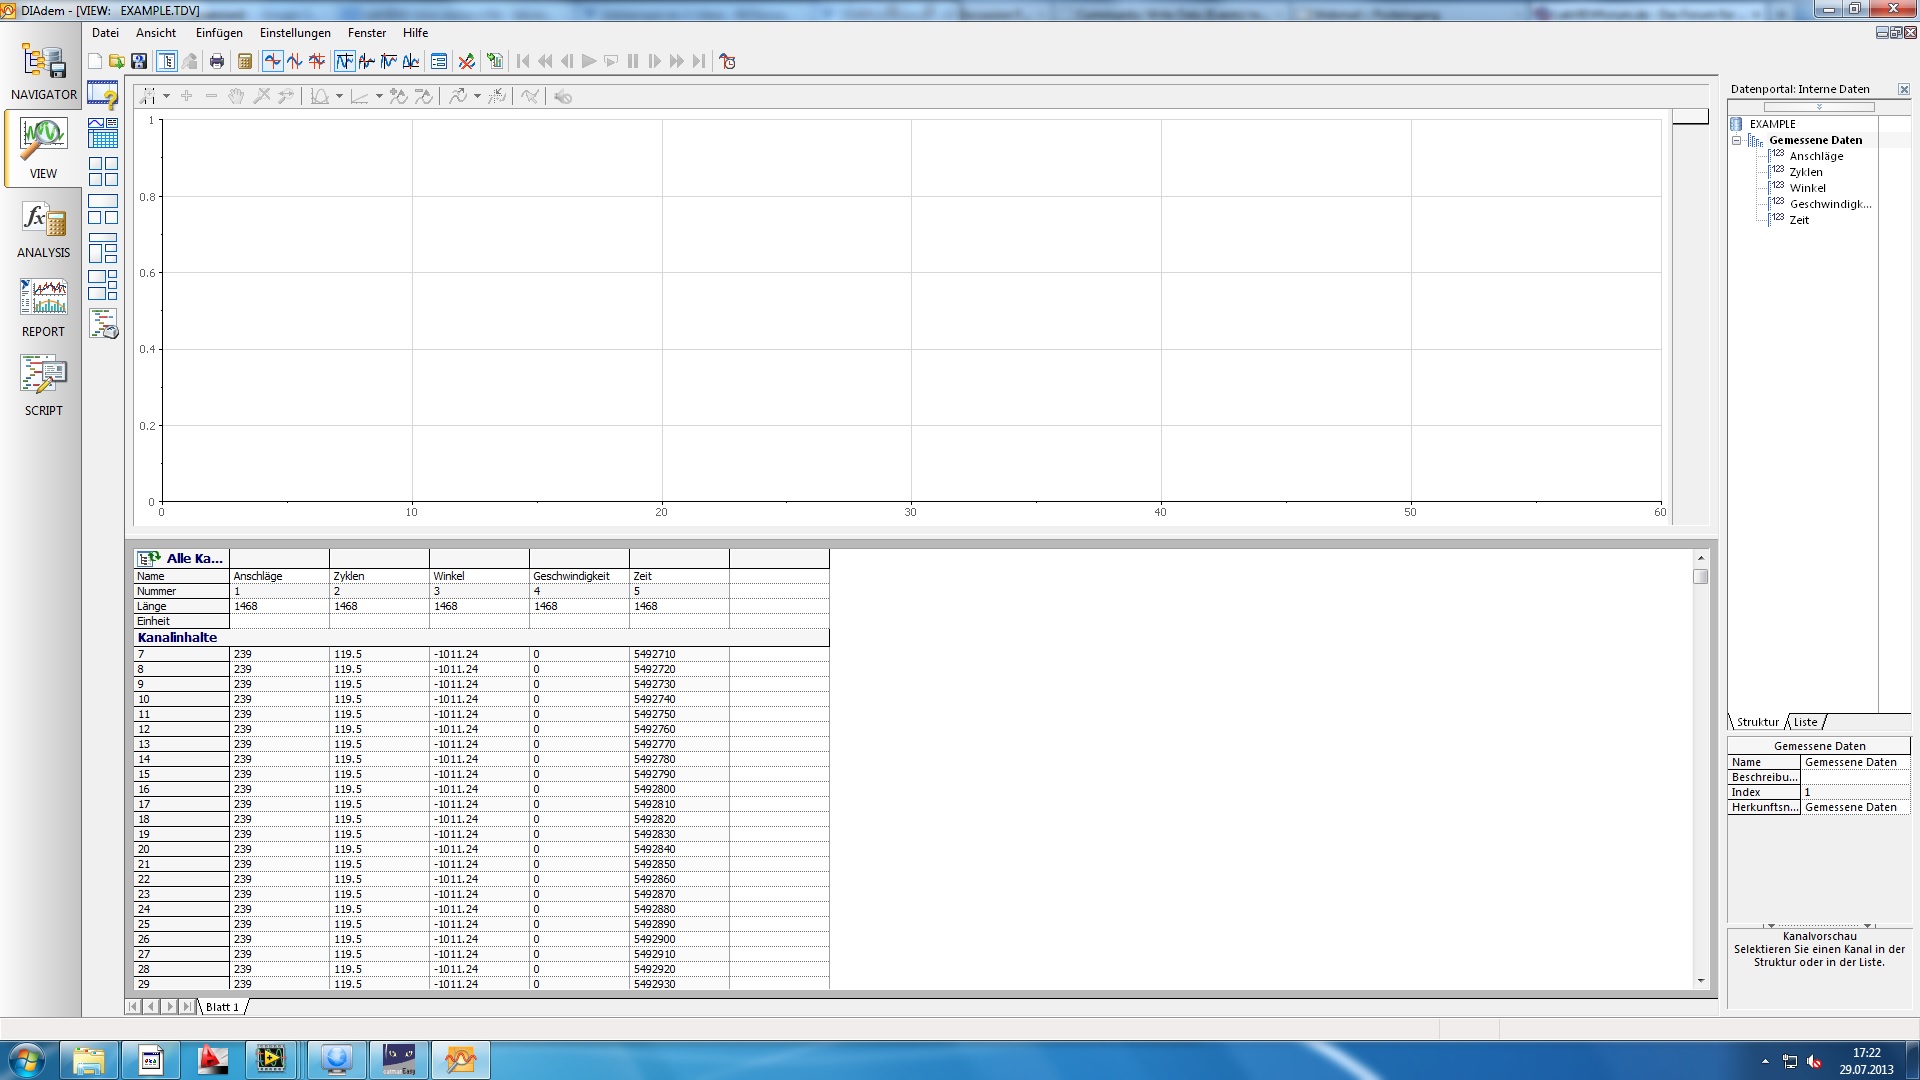Open the SCRIPT panel
The height and width of the screenshot is (1080, 1920).
point(43,388)
